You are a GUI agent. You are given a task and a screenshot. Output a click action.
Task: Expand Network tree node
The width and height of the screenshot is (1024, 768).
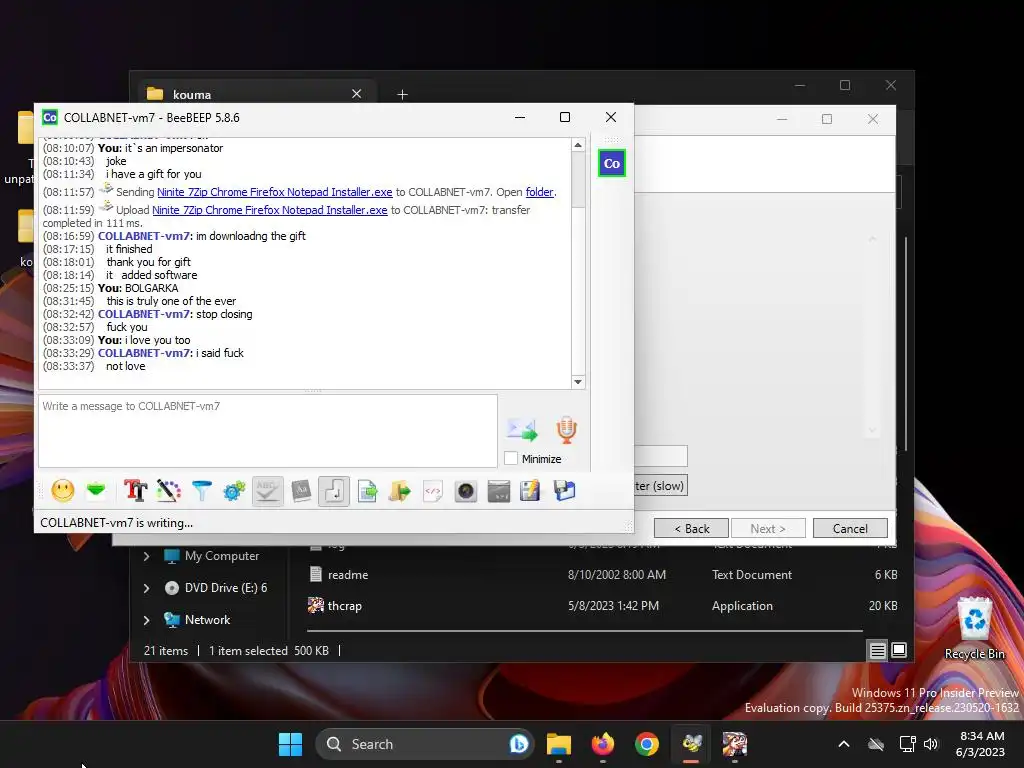(146, 620)
